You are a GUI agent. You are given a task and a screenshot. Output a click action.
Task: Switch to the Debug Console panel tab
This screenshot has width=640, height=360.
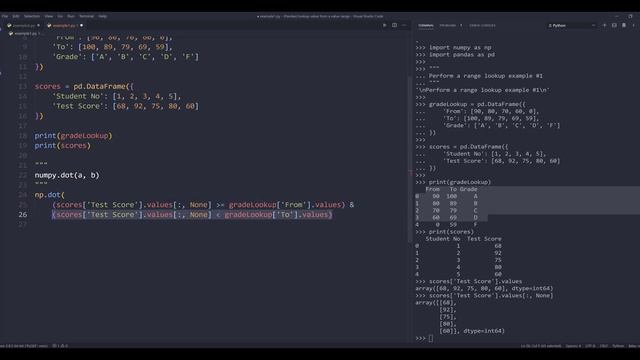pos(482,25)
